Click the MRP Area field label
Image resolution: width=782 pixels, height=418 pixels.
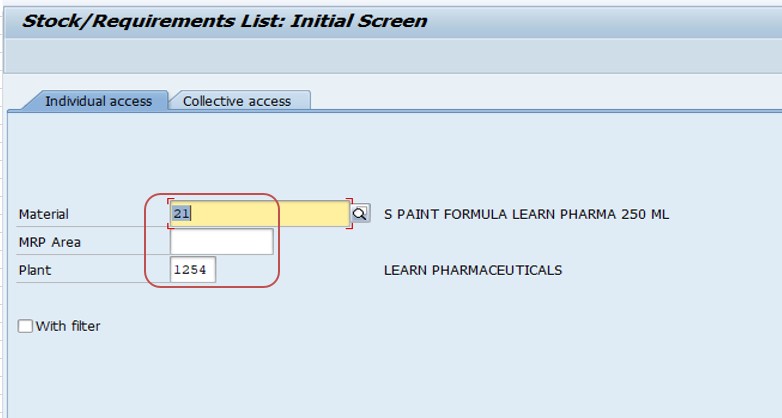click(x=49, y=242)
